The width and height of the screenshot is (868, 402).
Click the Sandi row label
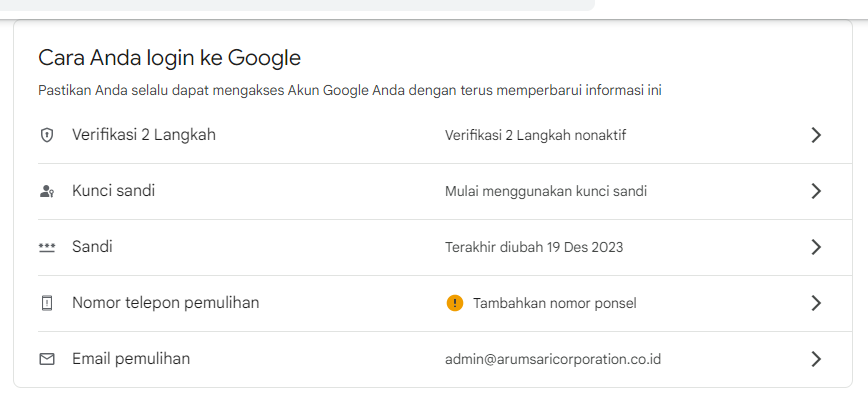(92, 247)
